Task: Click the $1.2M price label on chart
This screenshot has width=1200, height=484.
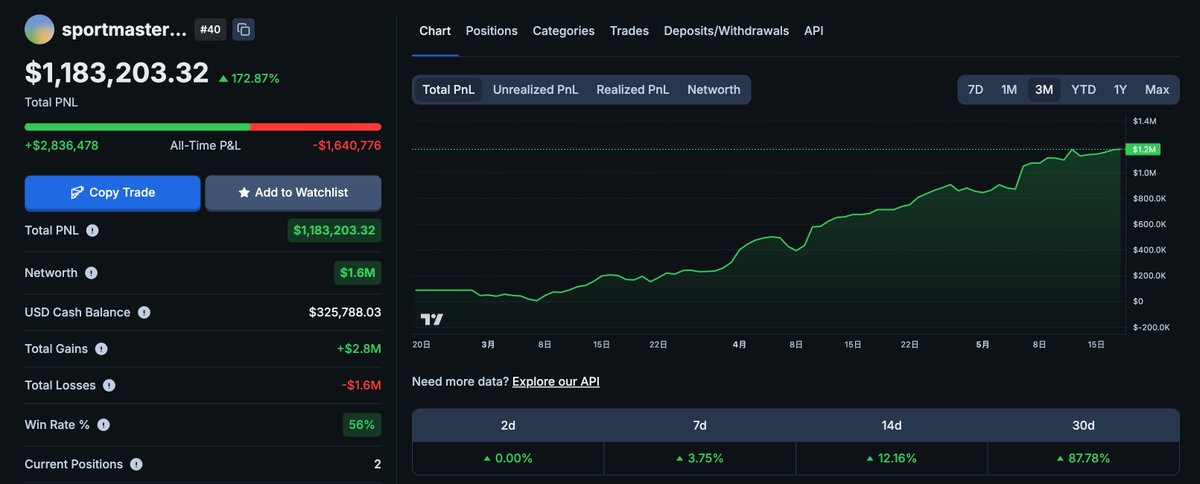Action: pos(1141,149)
